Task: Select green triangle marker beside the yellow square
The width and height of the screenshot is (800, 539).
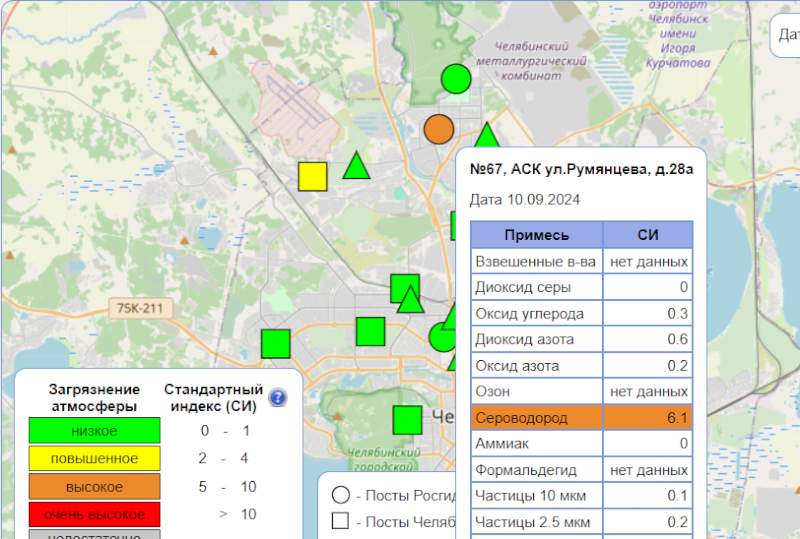Action: click(x=356, y=165)
